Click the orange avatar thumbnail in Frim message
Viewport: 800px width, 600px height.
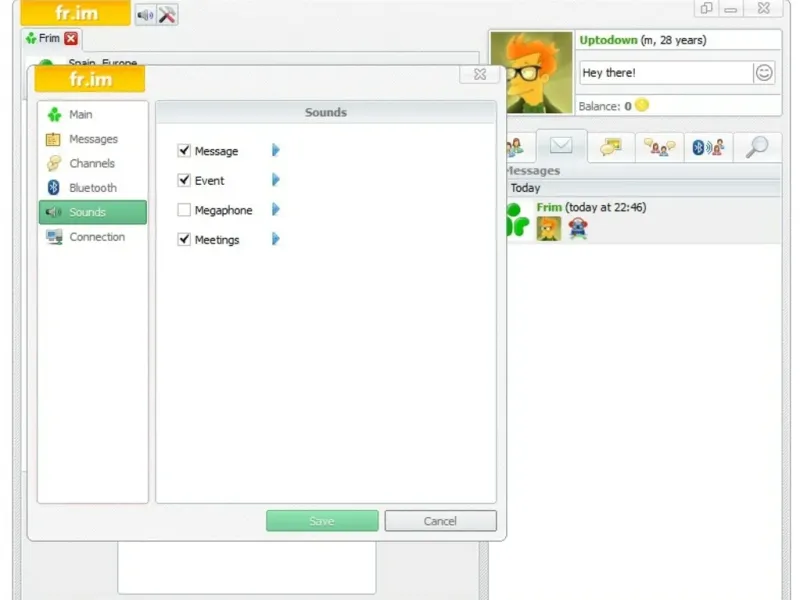549,229
